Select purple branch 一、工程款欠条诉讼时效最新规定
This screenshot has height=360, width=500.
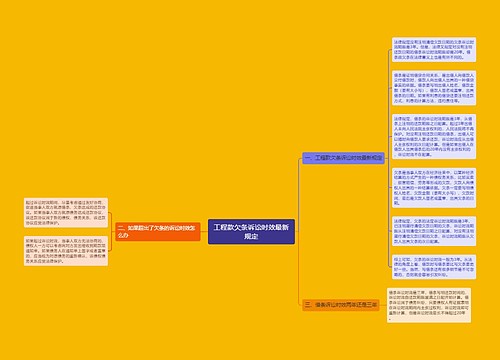pyautogui.click(x=343, y=158)
